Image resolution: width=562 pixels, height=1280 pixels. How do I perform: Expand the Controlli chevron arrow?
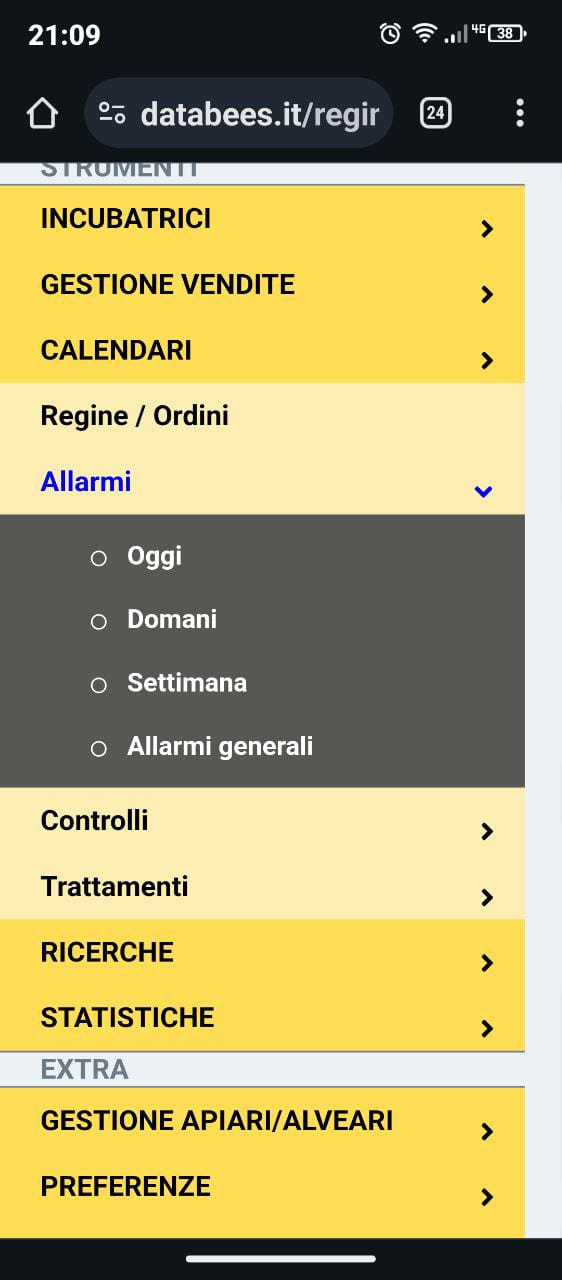point(487,831)
